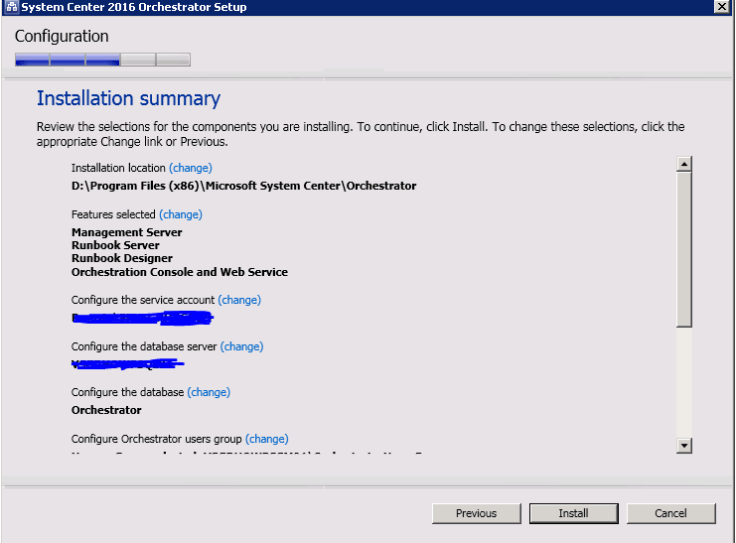
Task: Click the last empty progress bar segment
Action: tap(173, 60)
